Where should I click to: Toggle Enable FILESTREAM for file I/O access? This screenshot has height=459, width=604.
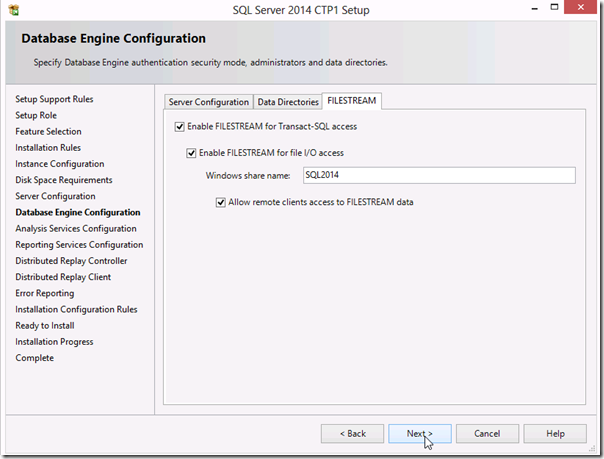pyautogui.click(x=191, y=153)
